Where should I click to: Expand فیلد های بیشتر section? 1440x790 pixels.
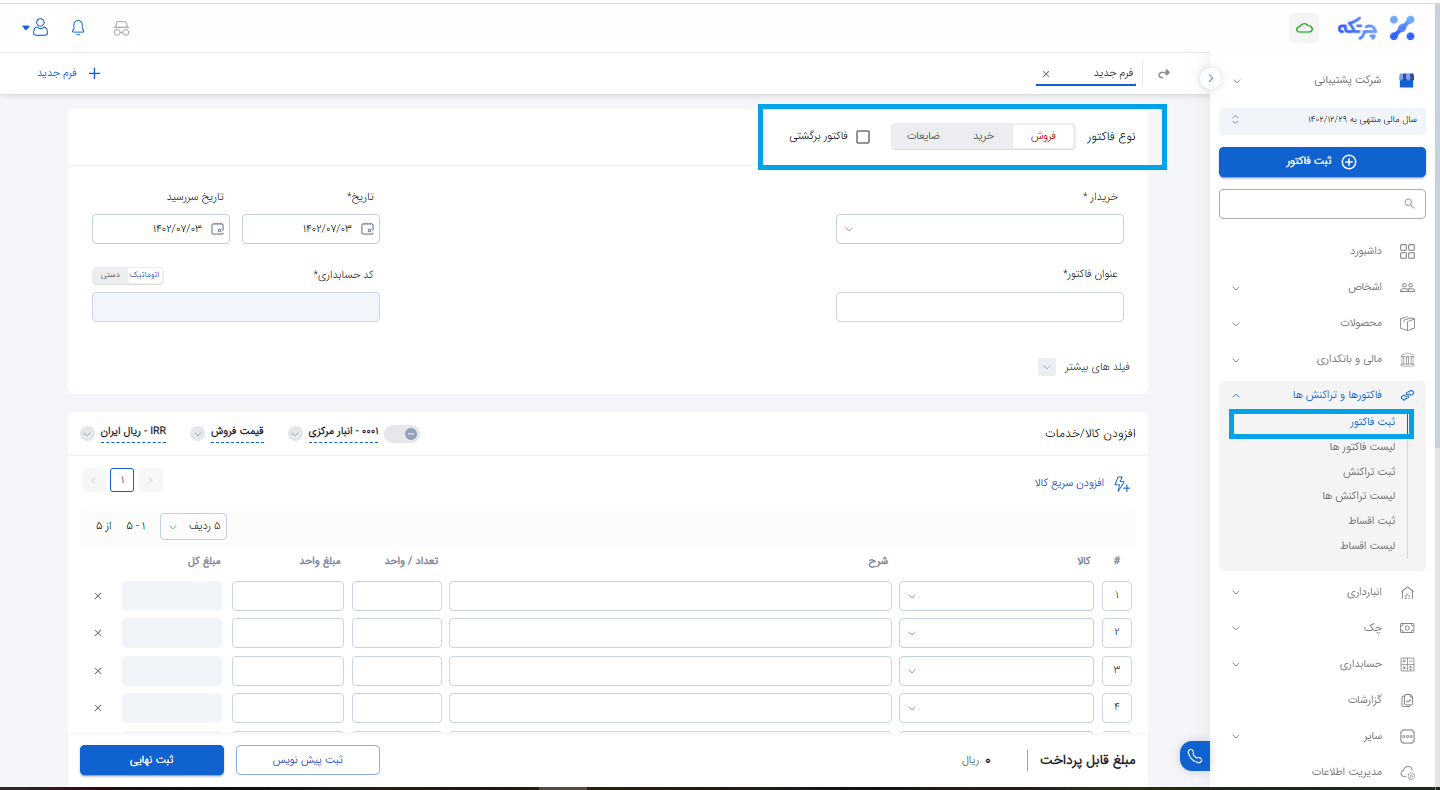1046,367
